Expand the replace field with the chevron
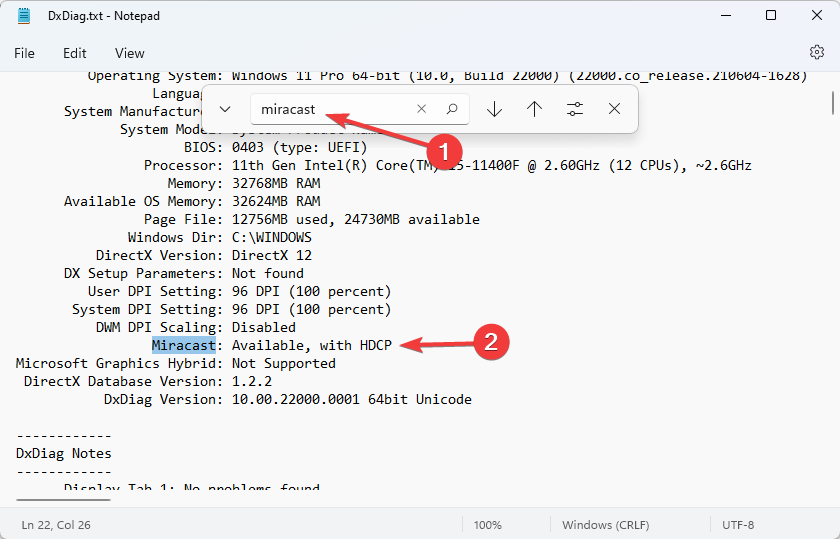The width and height of the screenshot is (840, 539). (225, 109)
